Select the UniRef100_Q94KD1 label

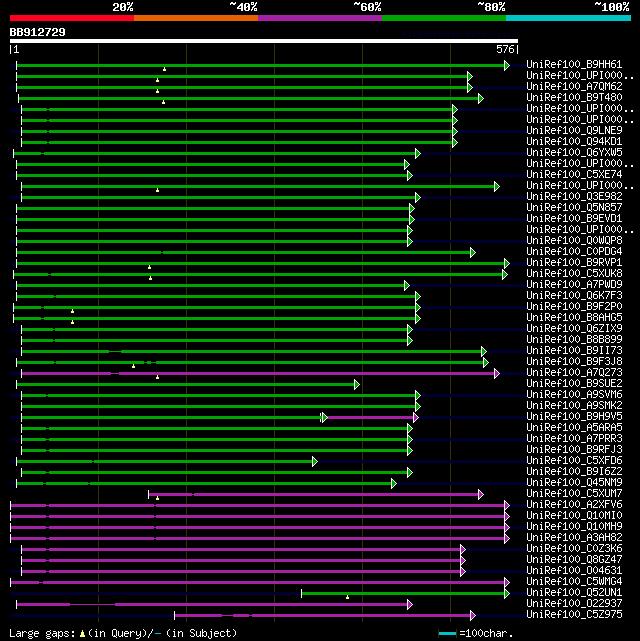coord(574,141)
